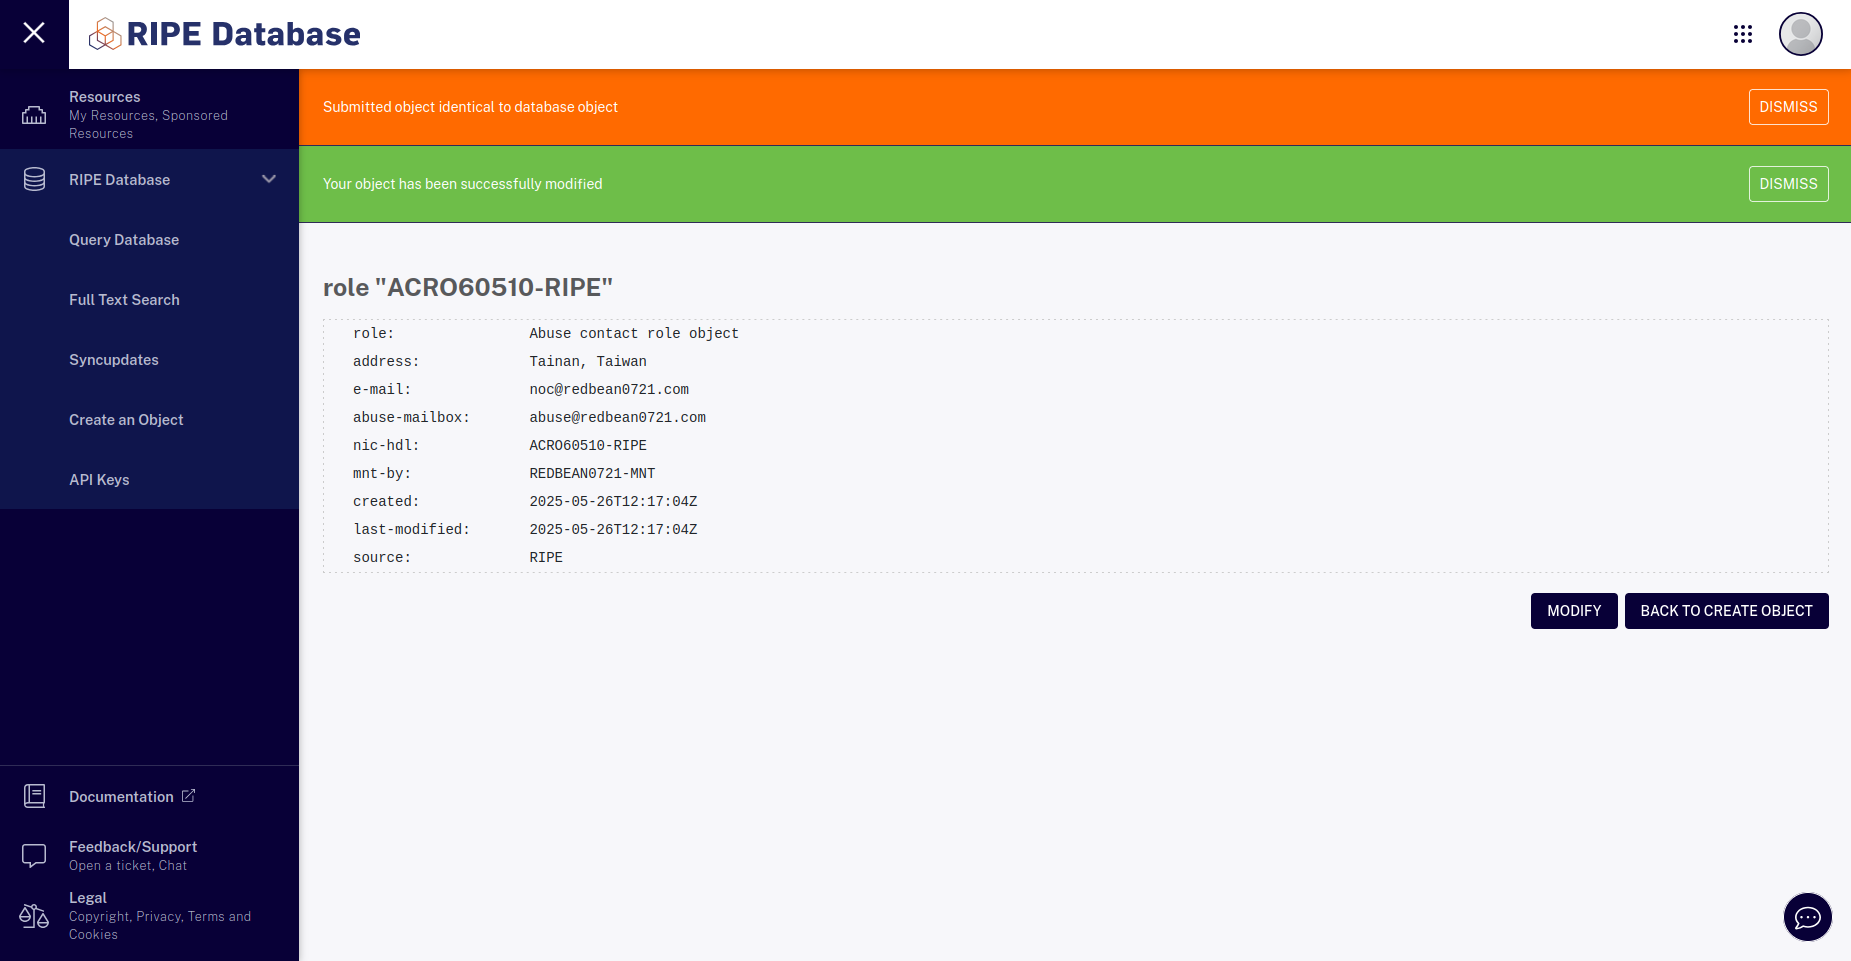Open the apps grid menu
This screenshot has width=1851, height=961.
click(1743, 34)
